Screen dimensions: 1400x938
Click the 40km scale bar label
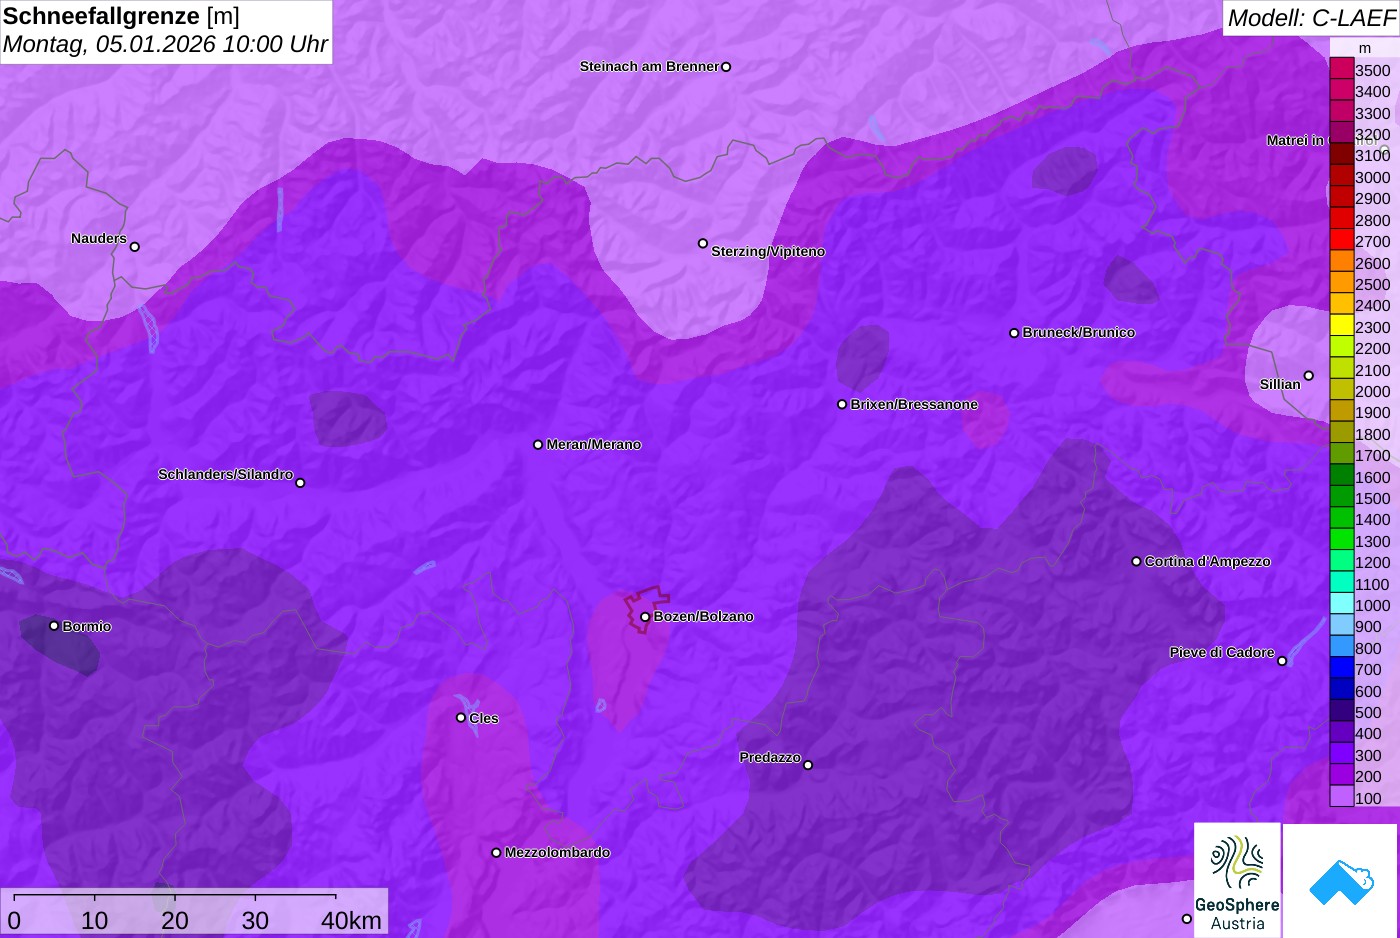[351, 920]
